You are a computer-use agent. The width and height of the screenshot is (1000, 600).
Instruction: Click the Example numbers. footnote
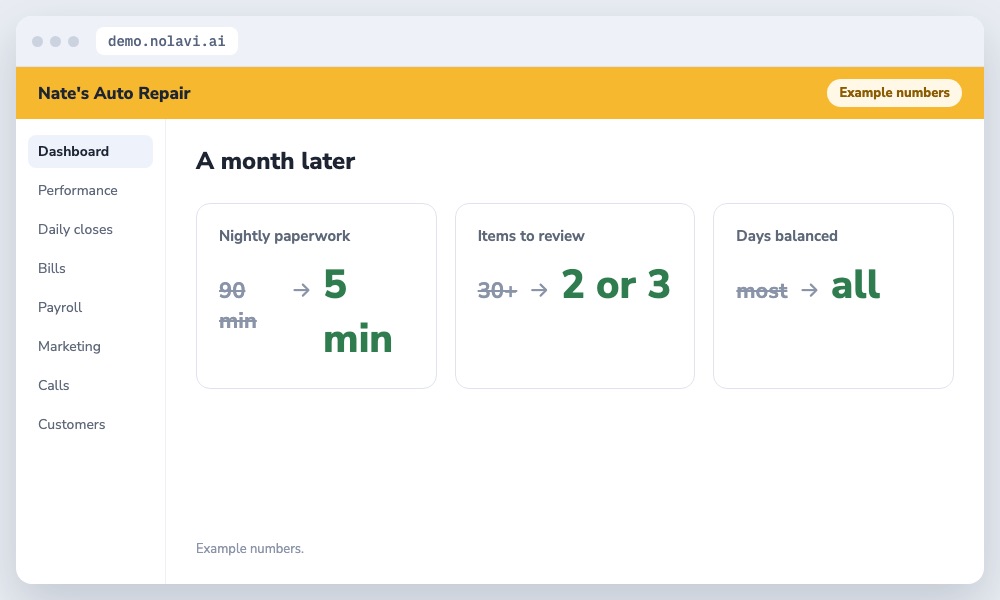249,548
